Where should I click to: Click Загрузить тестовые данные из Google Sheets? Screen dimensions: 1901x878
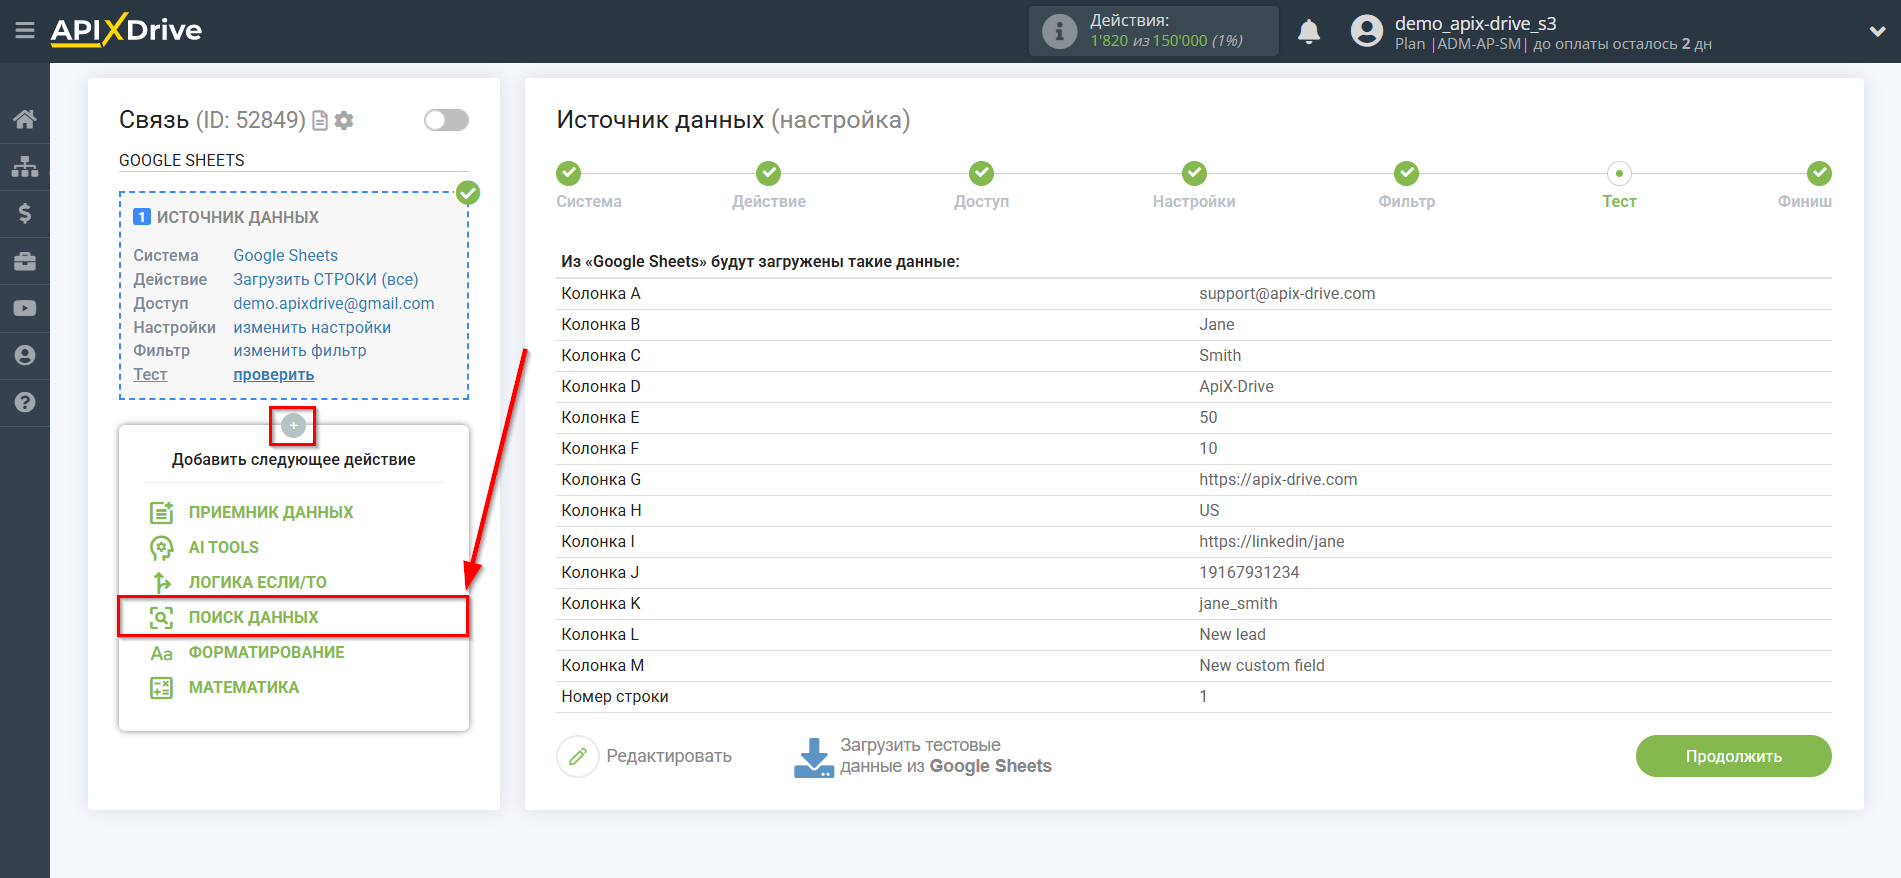[x=946, y=756]
